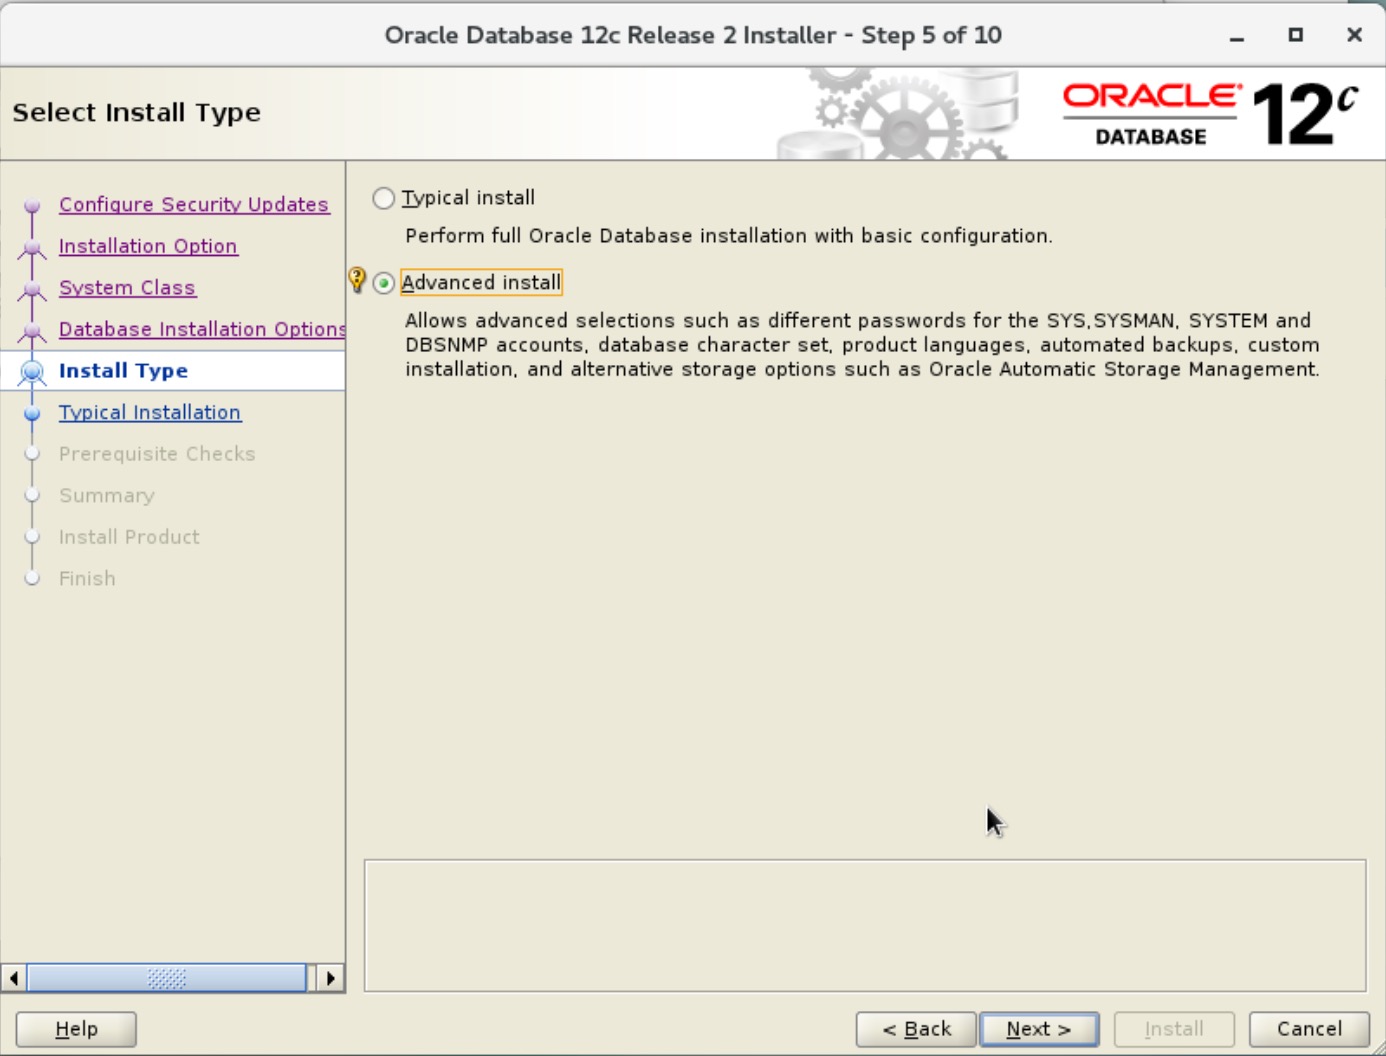Click the Install Product step marker dot
Image resolution: width=1386 pixels, height=1056 pixels.
pyautogui.click(x=32, y=537)
